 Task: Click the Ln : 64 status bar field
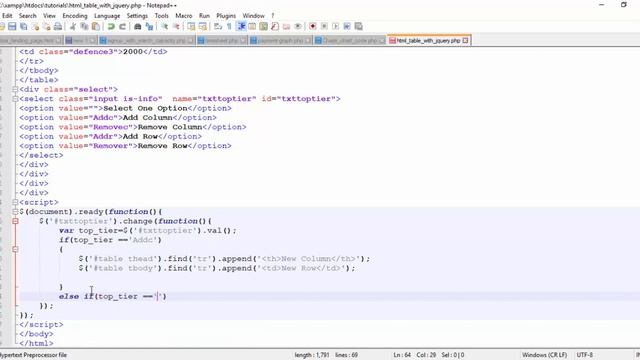tap(402, 355)
